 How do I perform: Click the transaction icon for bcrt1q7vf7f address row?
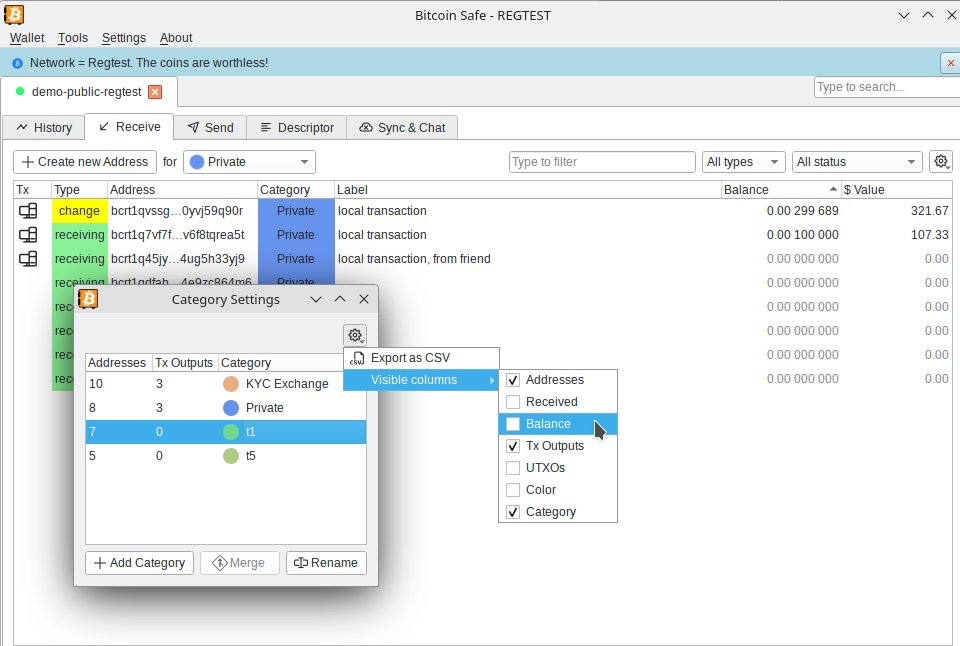coord(28,235)
